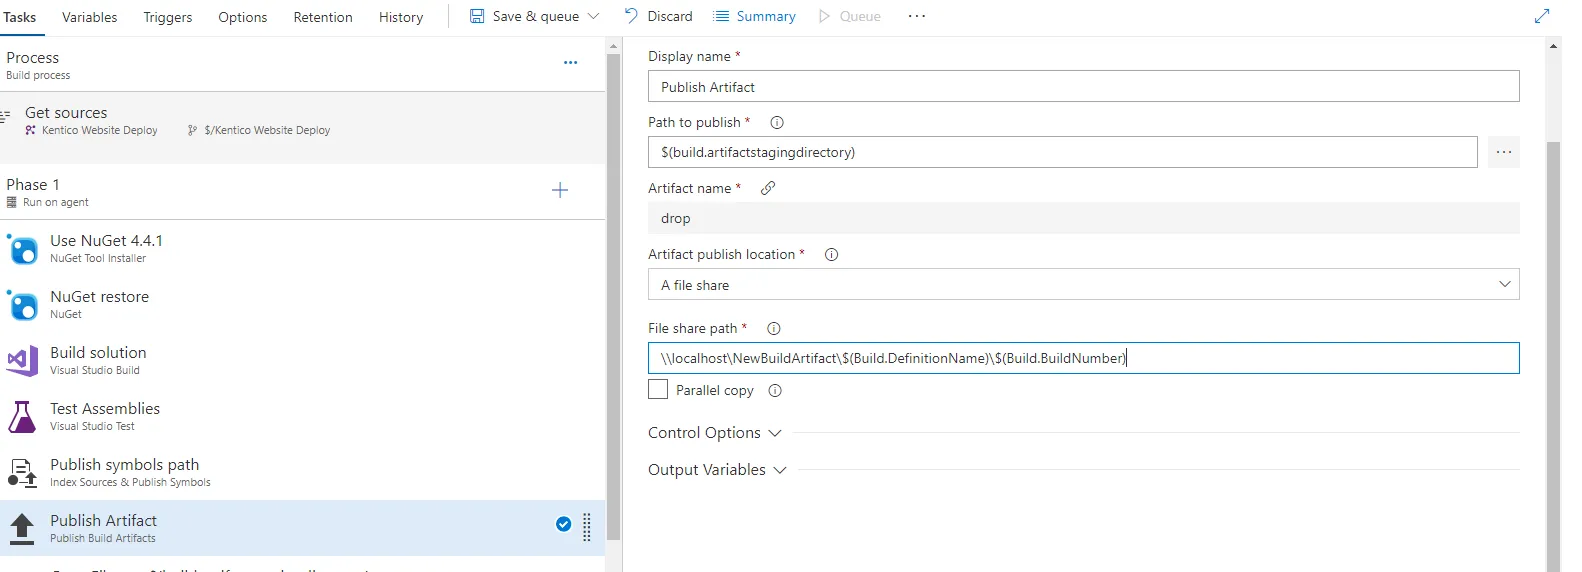
Task: Toggle full screen expand icon
Action: coord(1541,16)
